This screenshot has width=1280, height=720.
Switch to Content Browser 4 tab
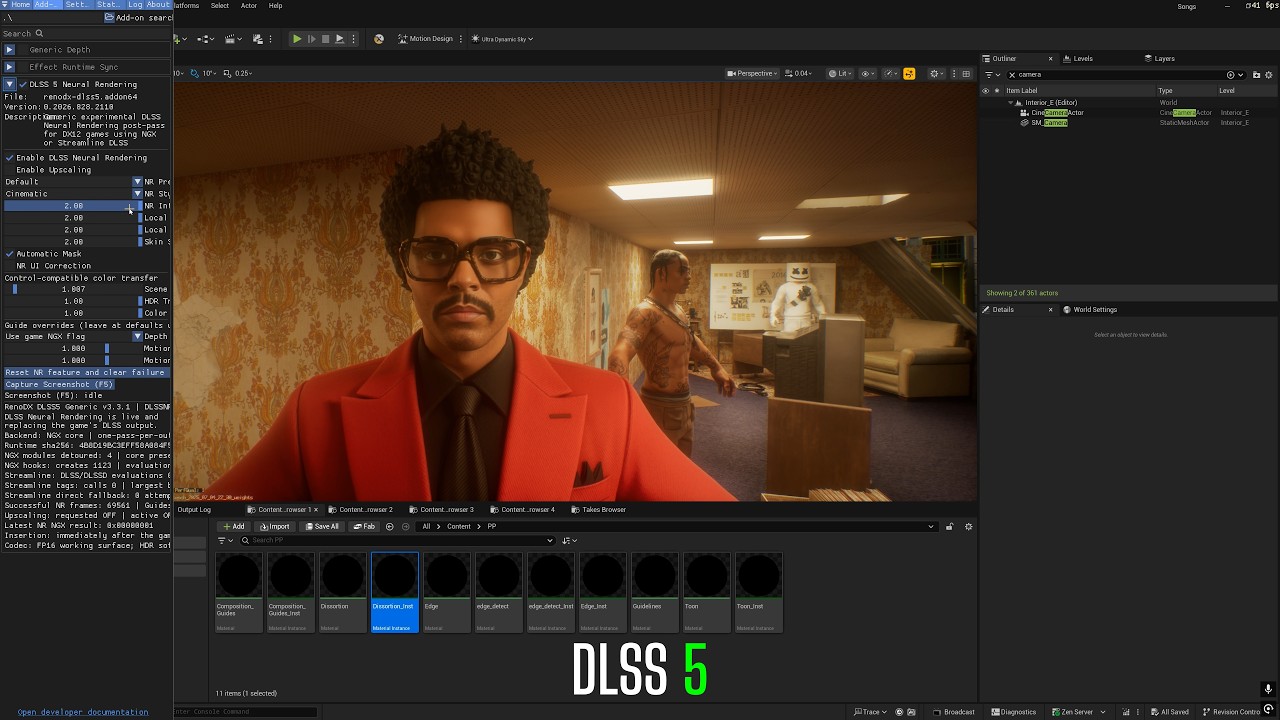coord(523,510)
